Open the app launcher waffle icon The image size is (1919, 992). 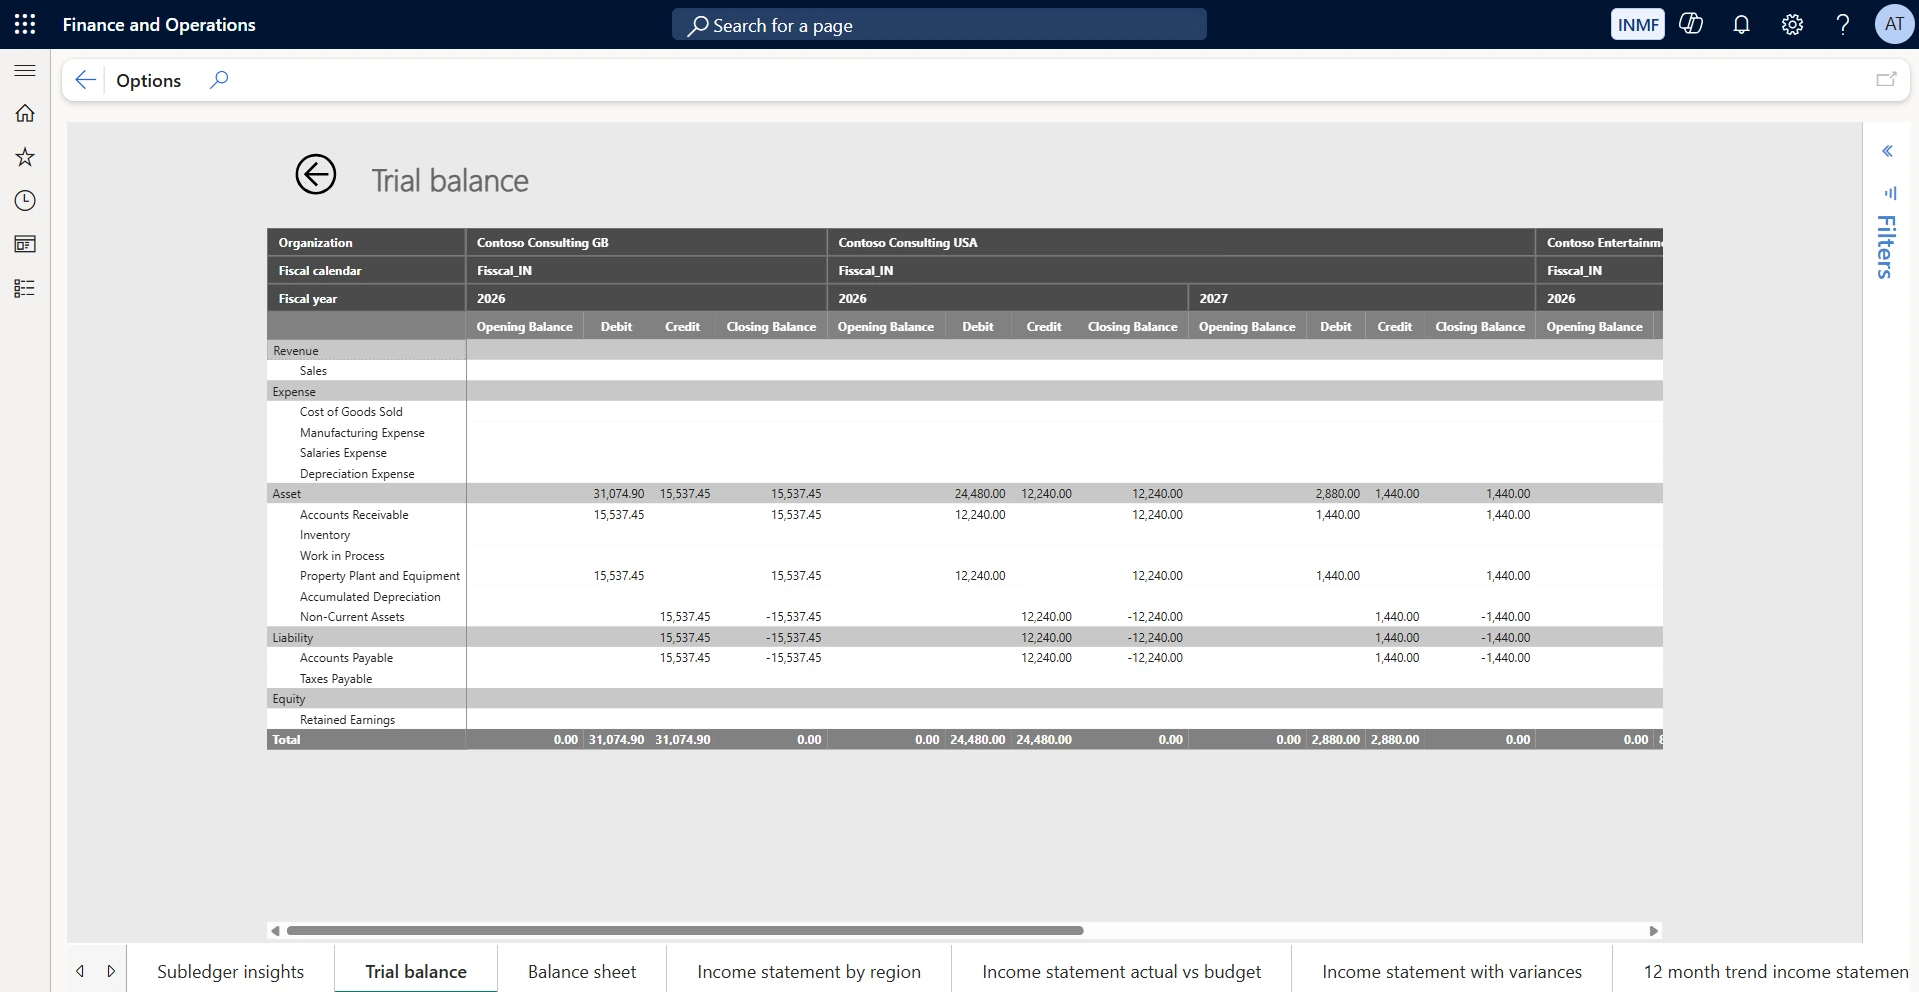coord(25,24)
